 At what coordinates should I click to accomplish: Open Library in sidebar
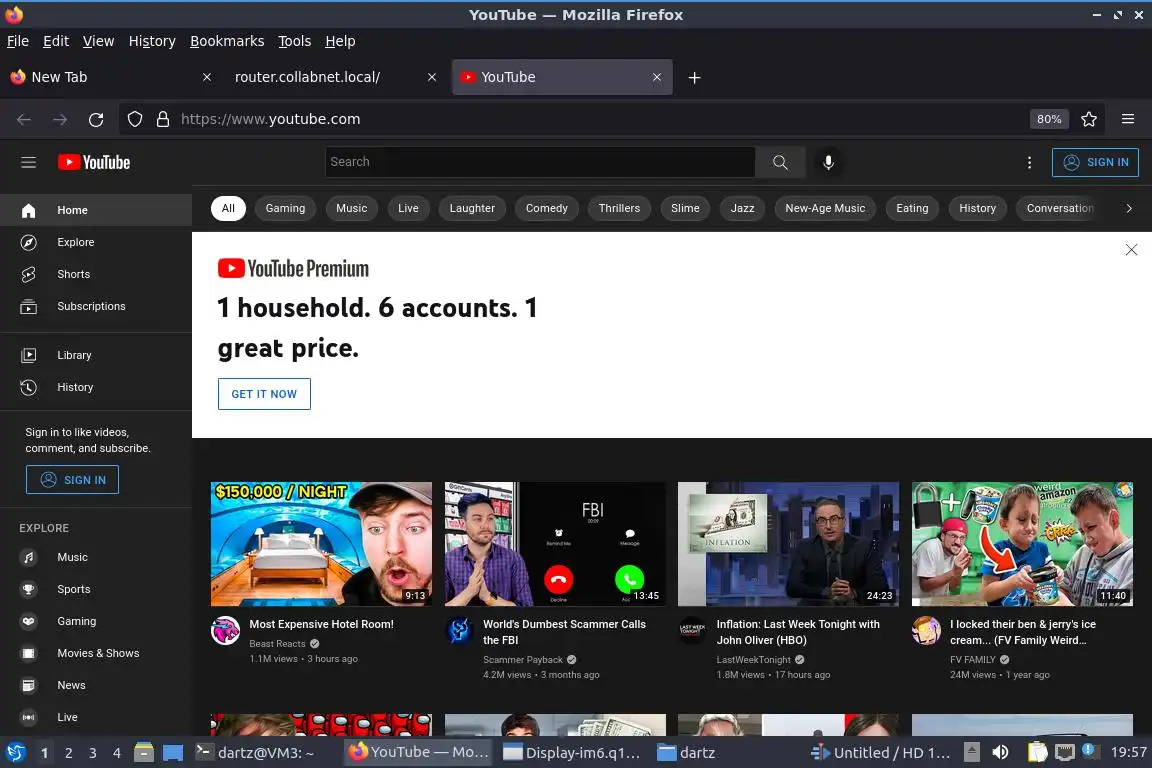[96, 355]
